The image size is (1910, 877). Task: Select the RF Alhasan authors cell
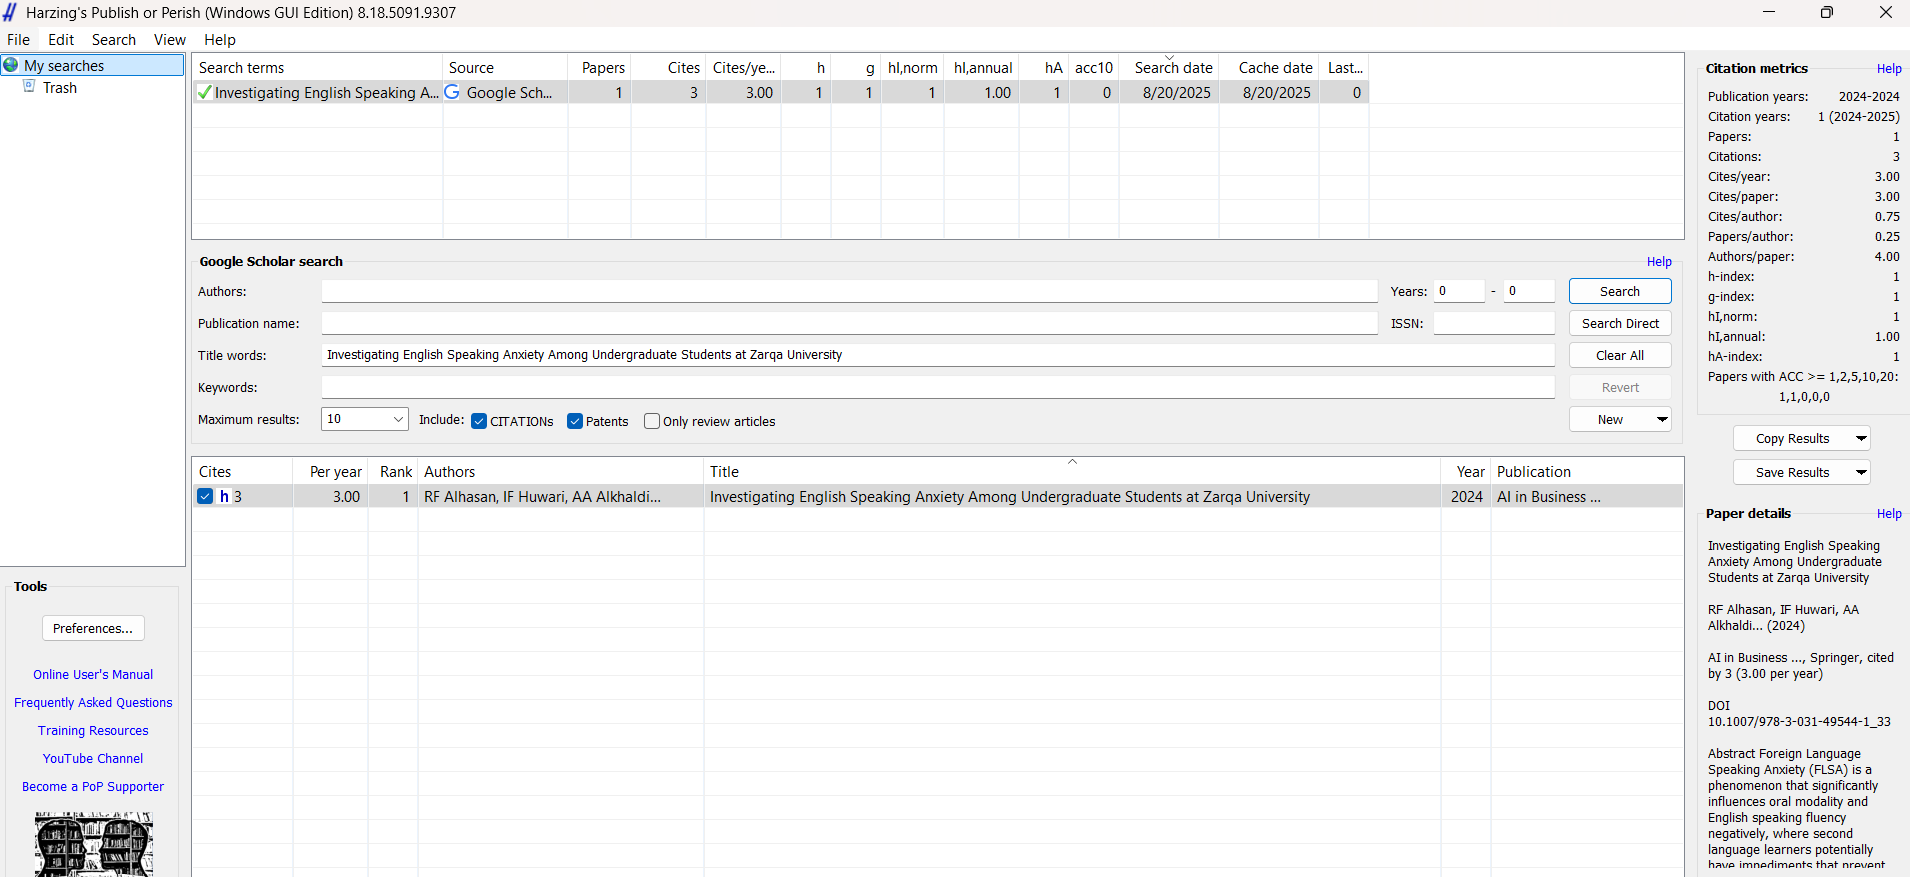(560, 496)
